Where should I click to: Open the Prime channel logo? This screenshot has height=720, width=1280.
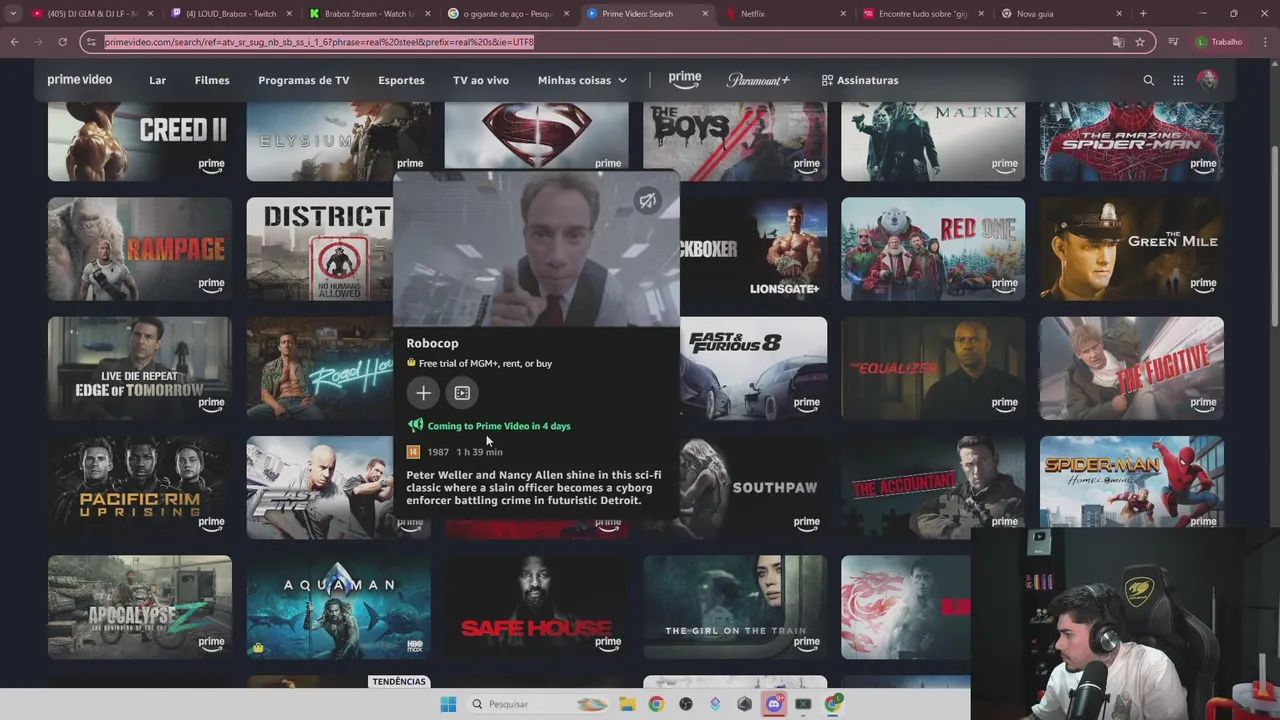point(685,80)
